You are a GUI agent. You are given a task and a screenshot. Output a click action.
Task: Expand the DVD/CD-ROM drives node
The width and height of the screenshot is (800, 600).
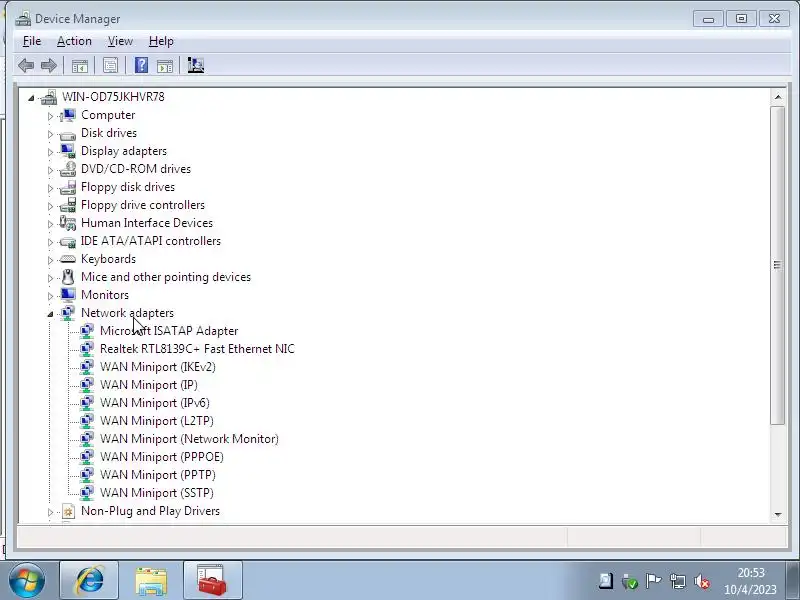(50, 170)
